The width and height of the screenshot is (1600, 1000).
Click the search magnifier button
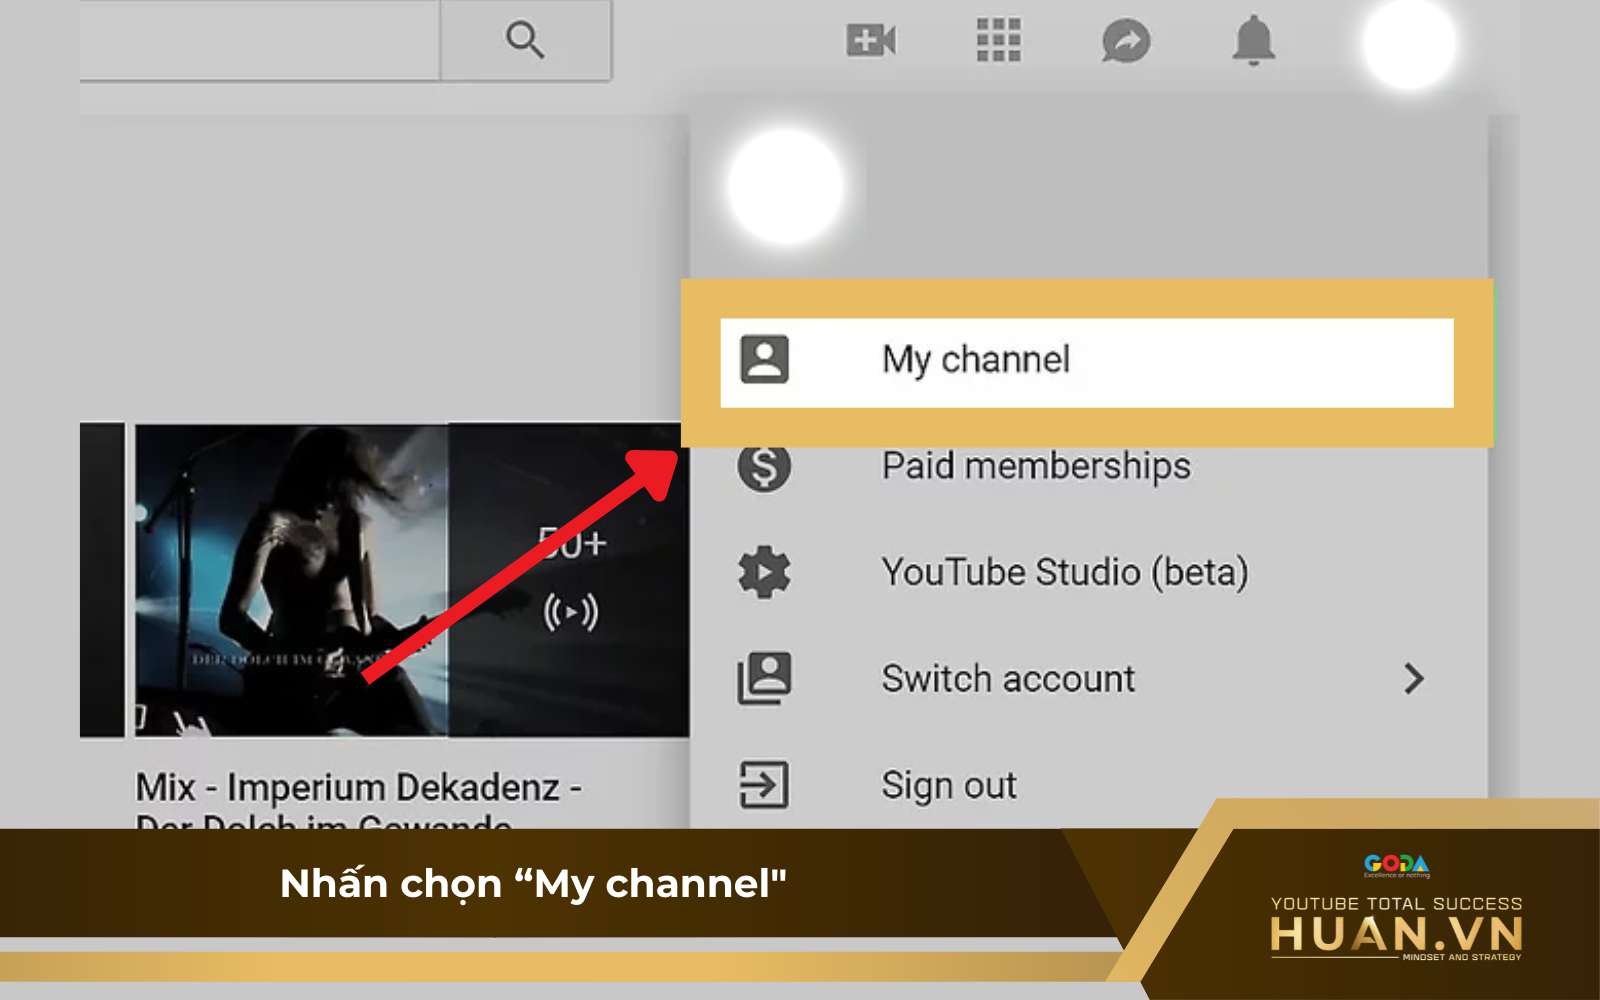(x=525, y=40)
